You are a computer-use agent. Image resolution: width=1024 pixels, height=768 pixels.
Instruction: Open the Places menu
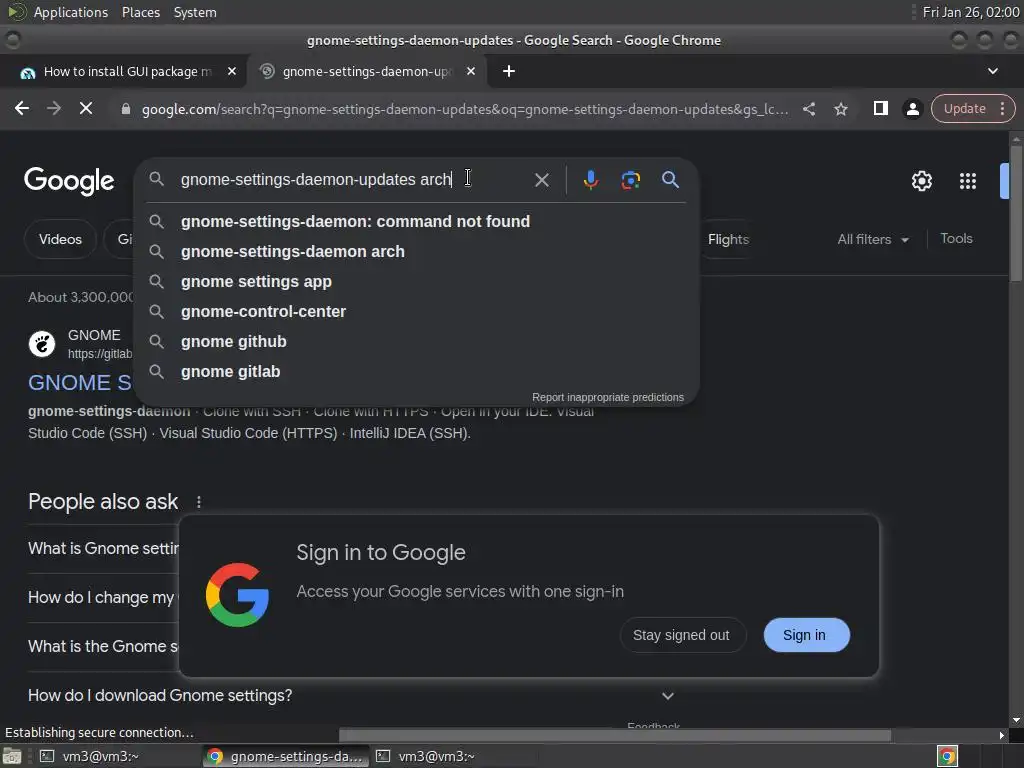tap(140, 12)
